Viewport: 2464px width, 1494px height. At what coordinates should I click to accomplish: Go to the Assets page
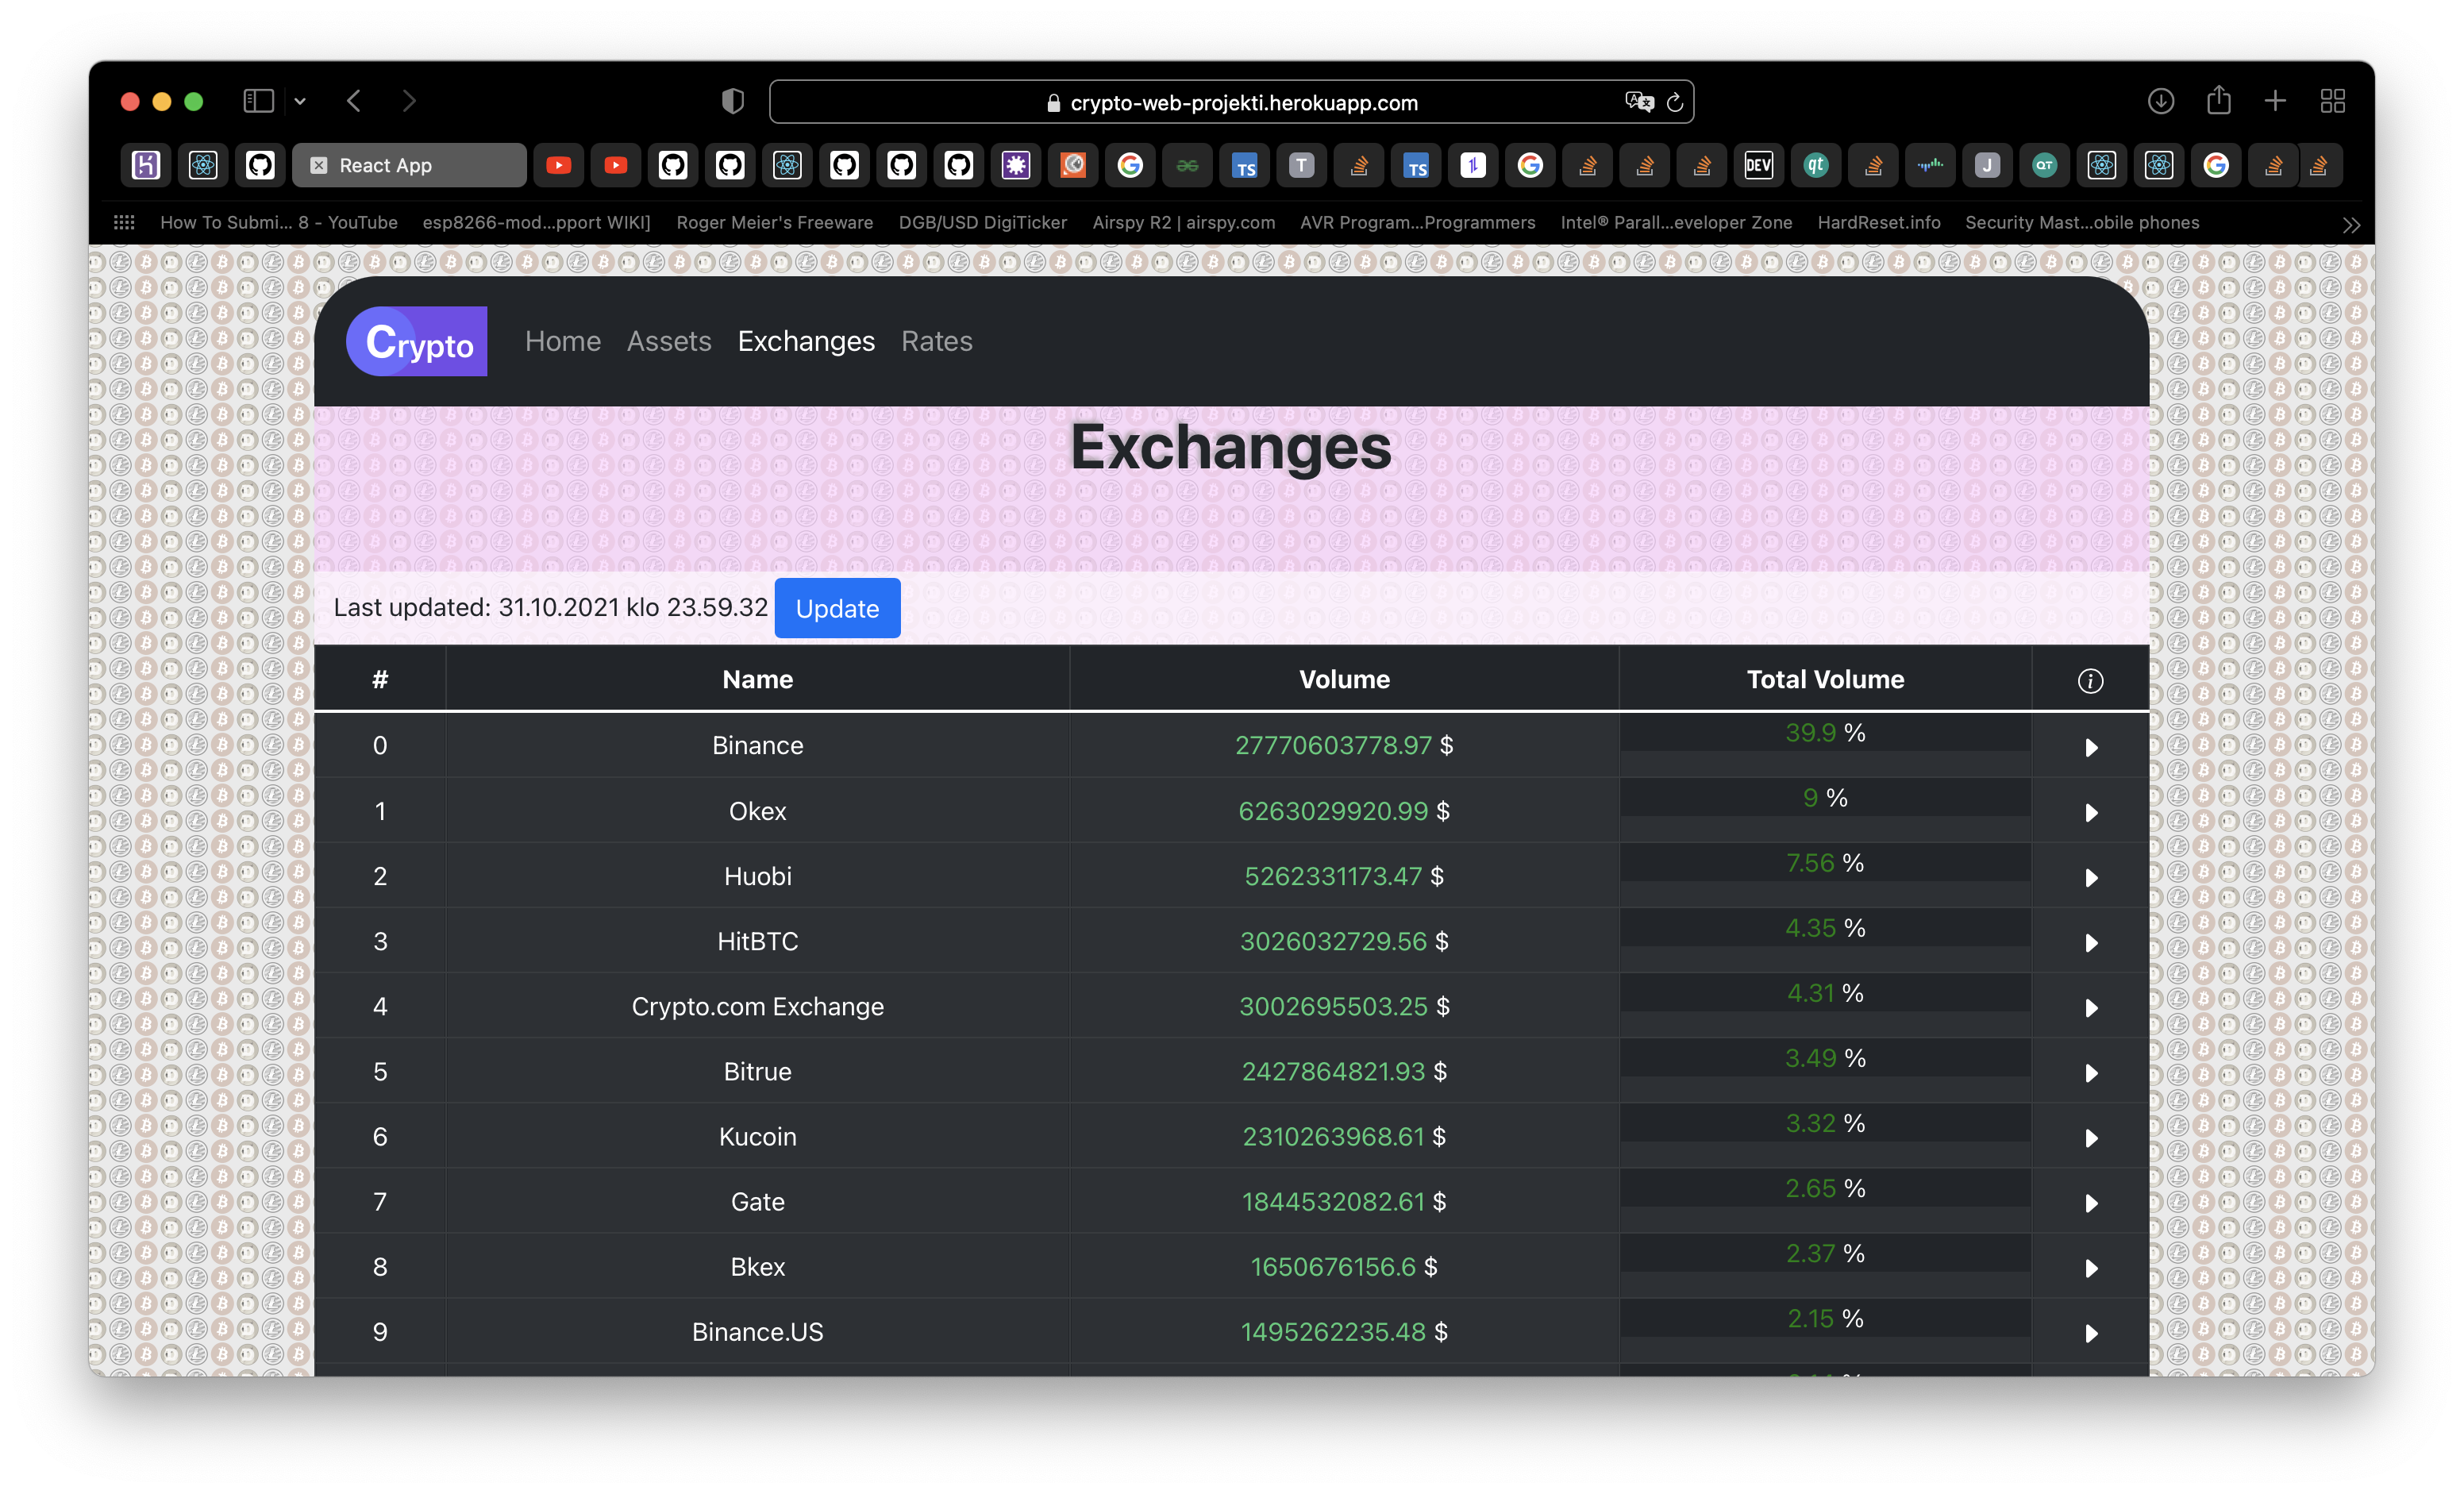[668, 341]
